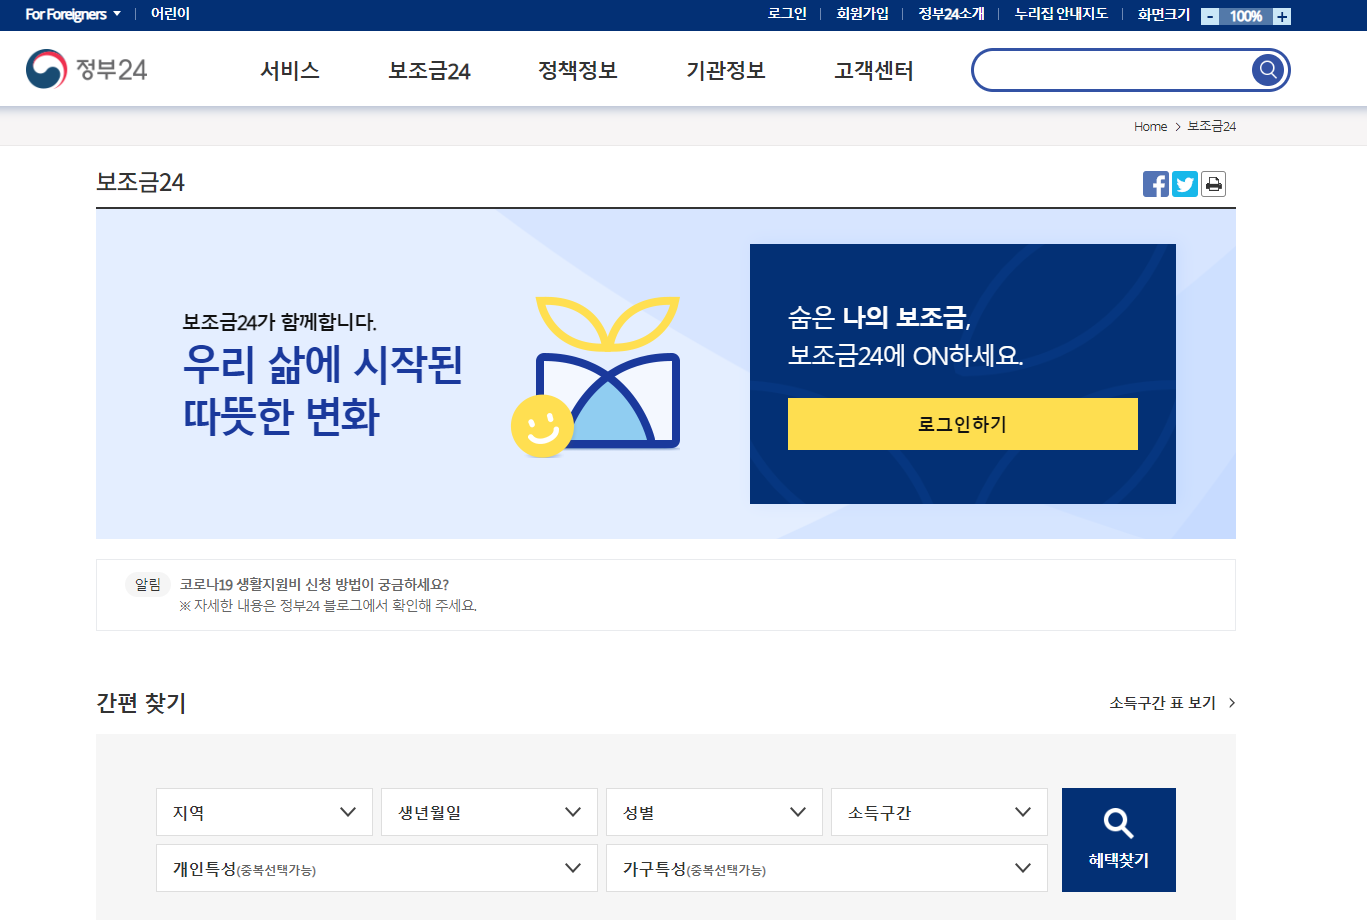The width and height of the screenshot is (1367, 920).
Task: Expand the 가구특성 multi-select dropdown
Action: tap(827, 868)
